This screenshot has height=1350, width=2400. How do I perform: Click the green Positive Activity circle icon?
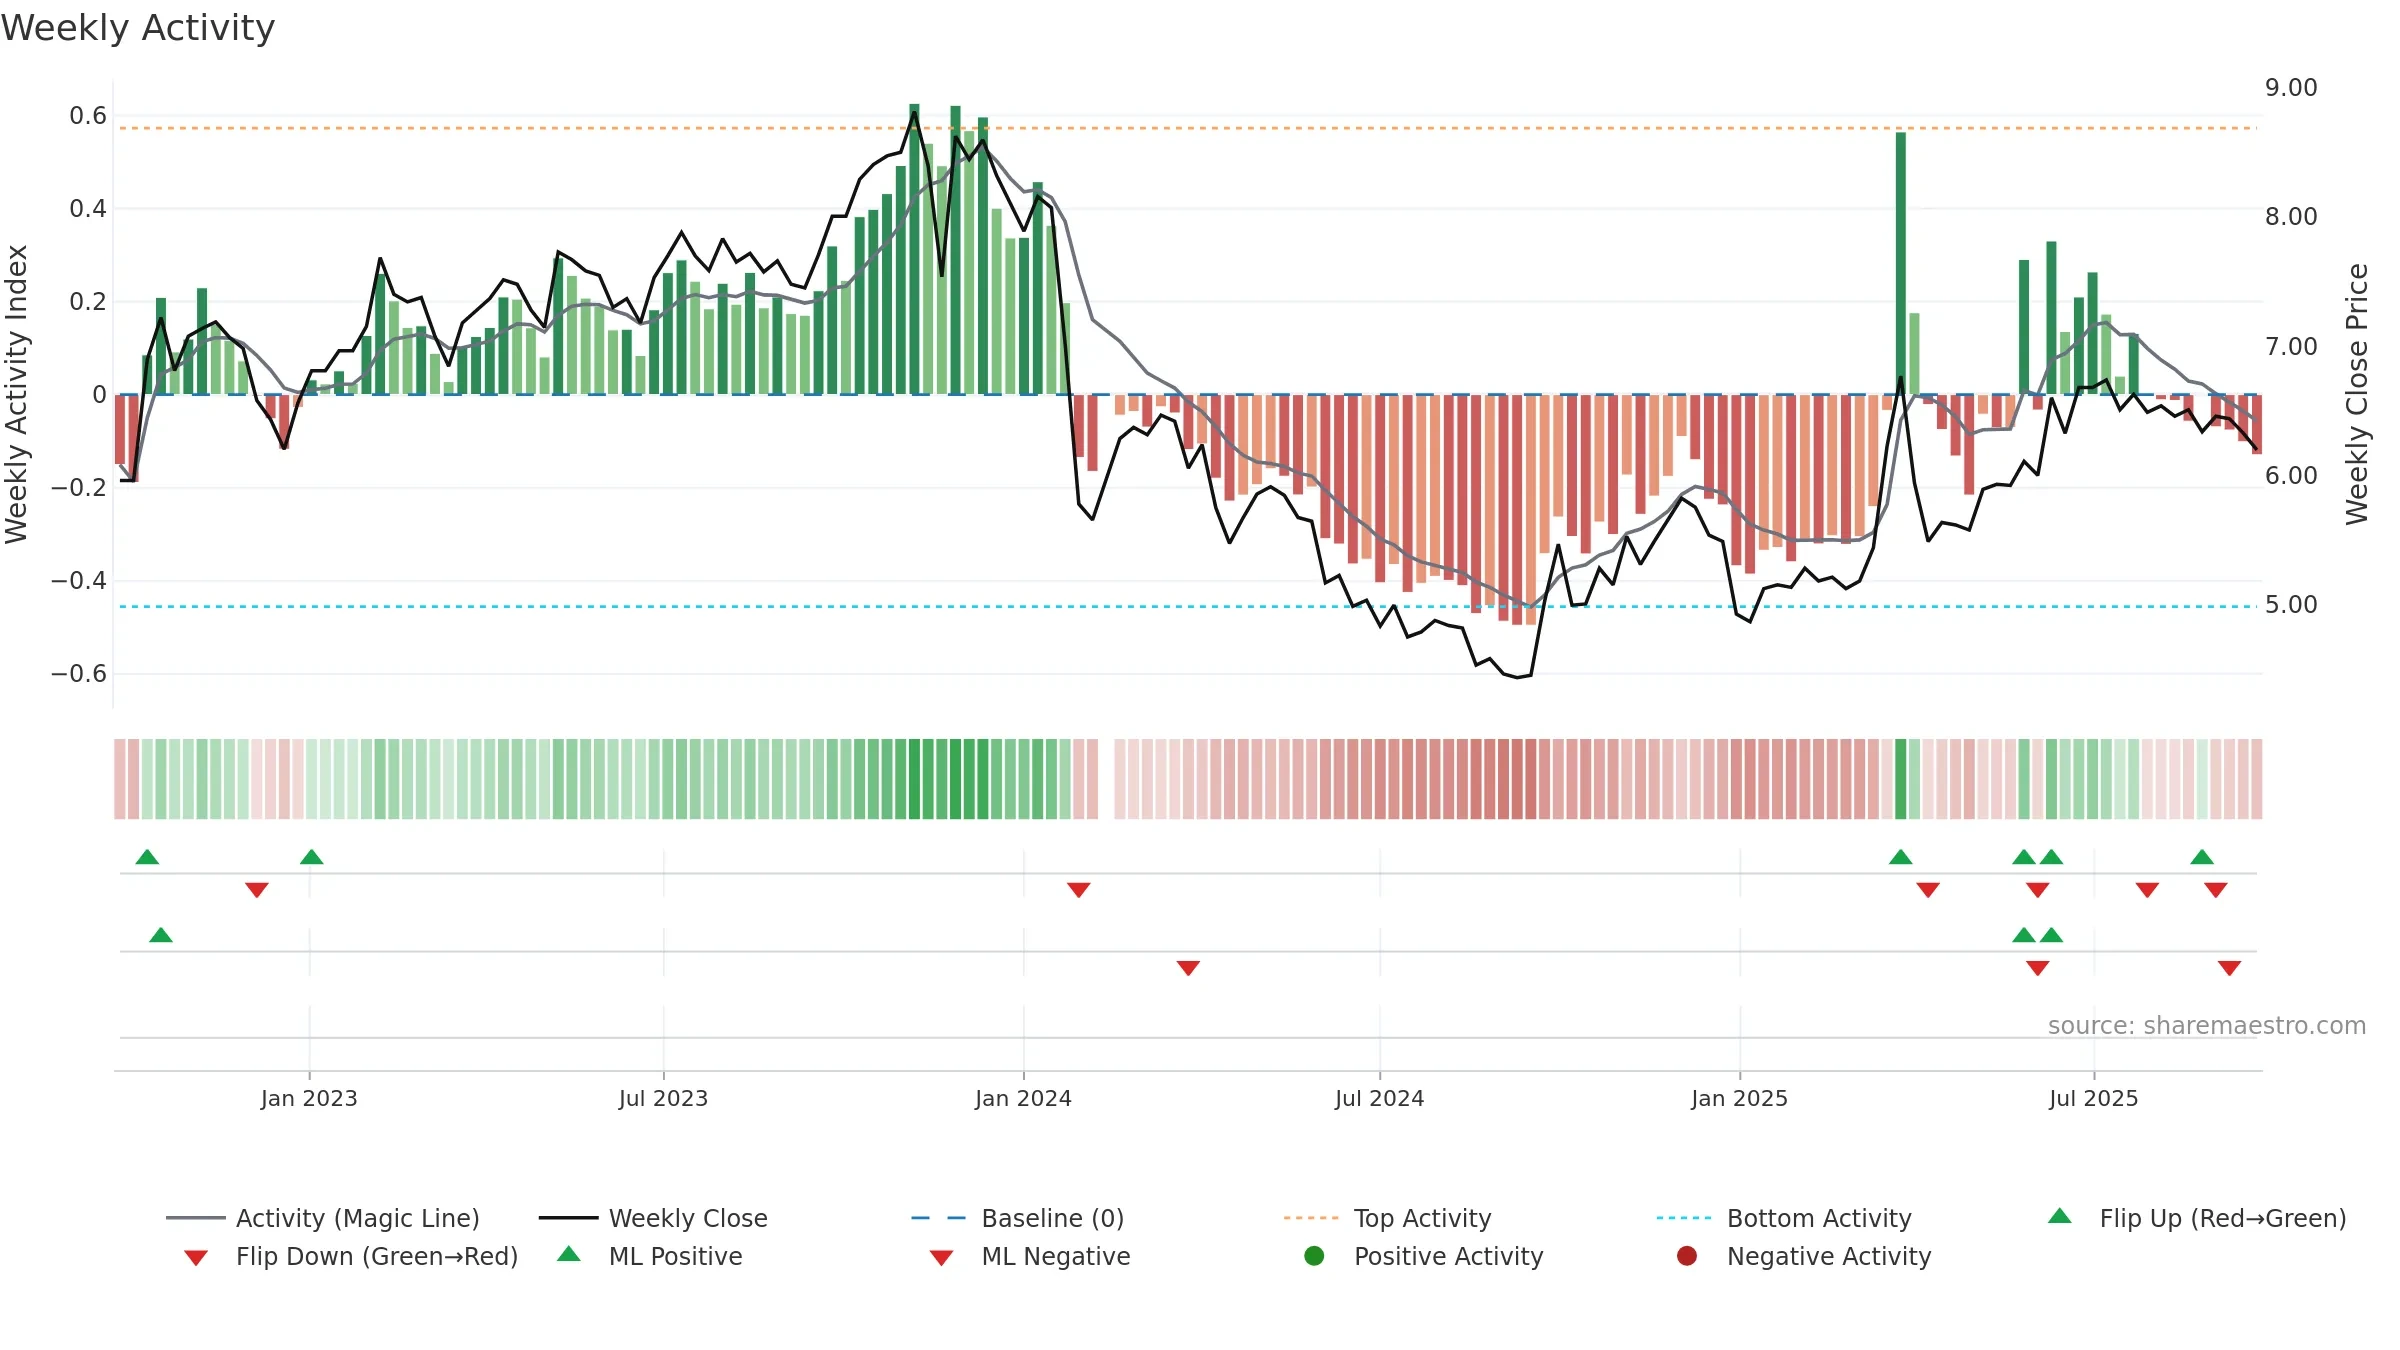[x=1314, y=1255]
